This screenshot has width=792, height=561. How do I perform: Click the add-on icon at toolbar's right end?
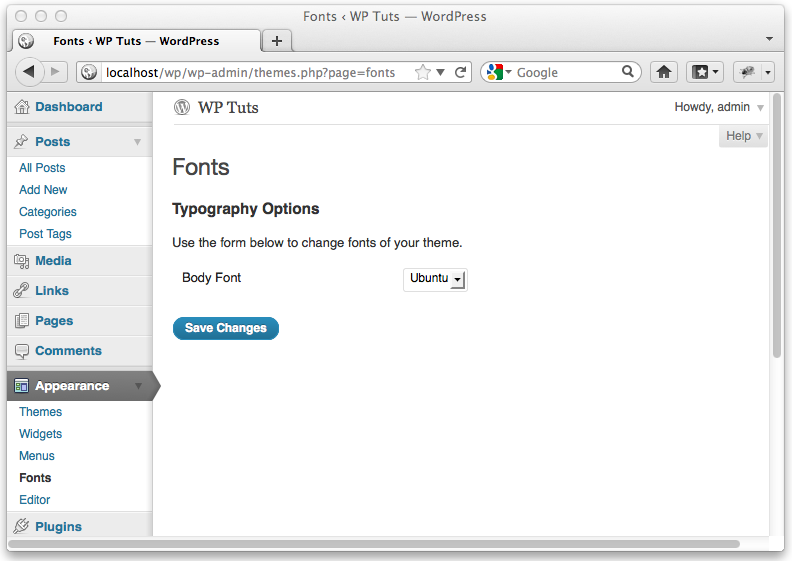[x=747, y=72]
